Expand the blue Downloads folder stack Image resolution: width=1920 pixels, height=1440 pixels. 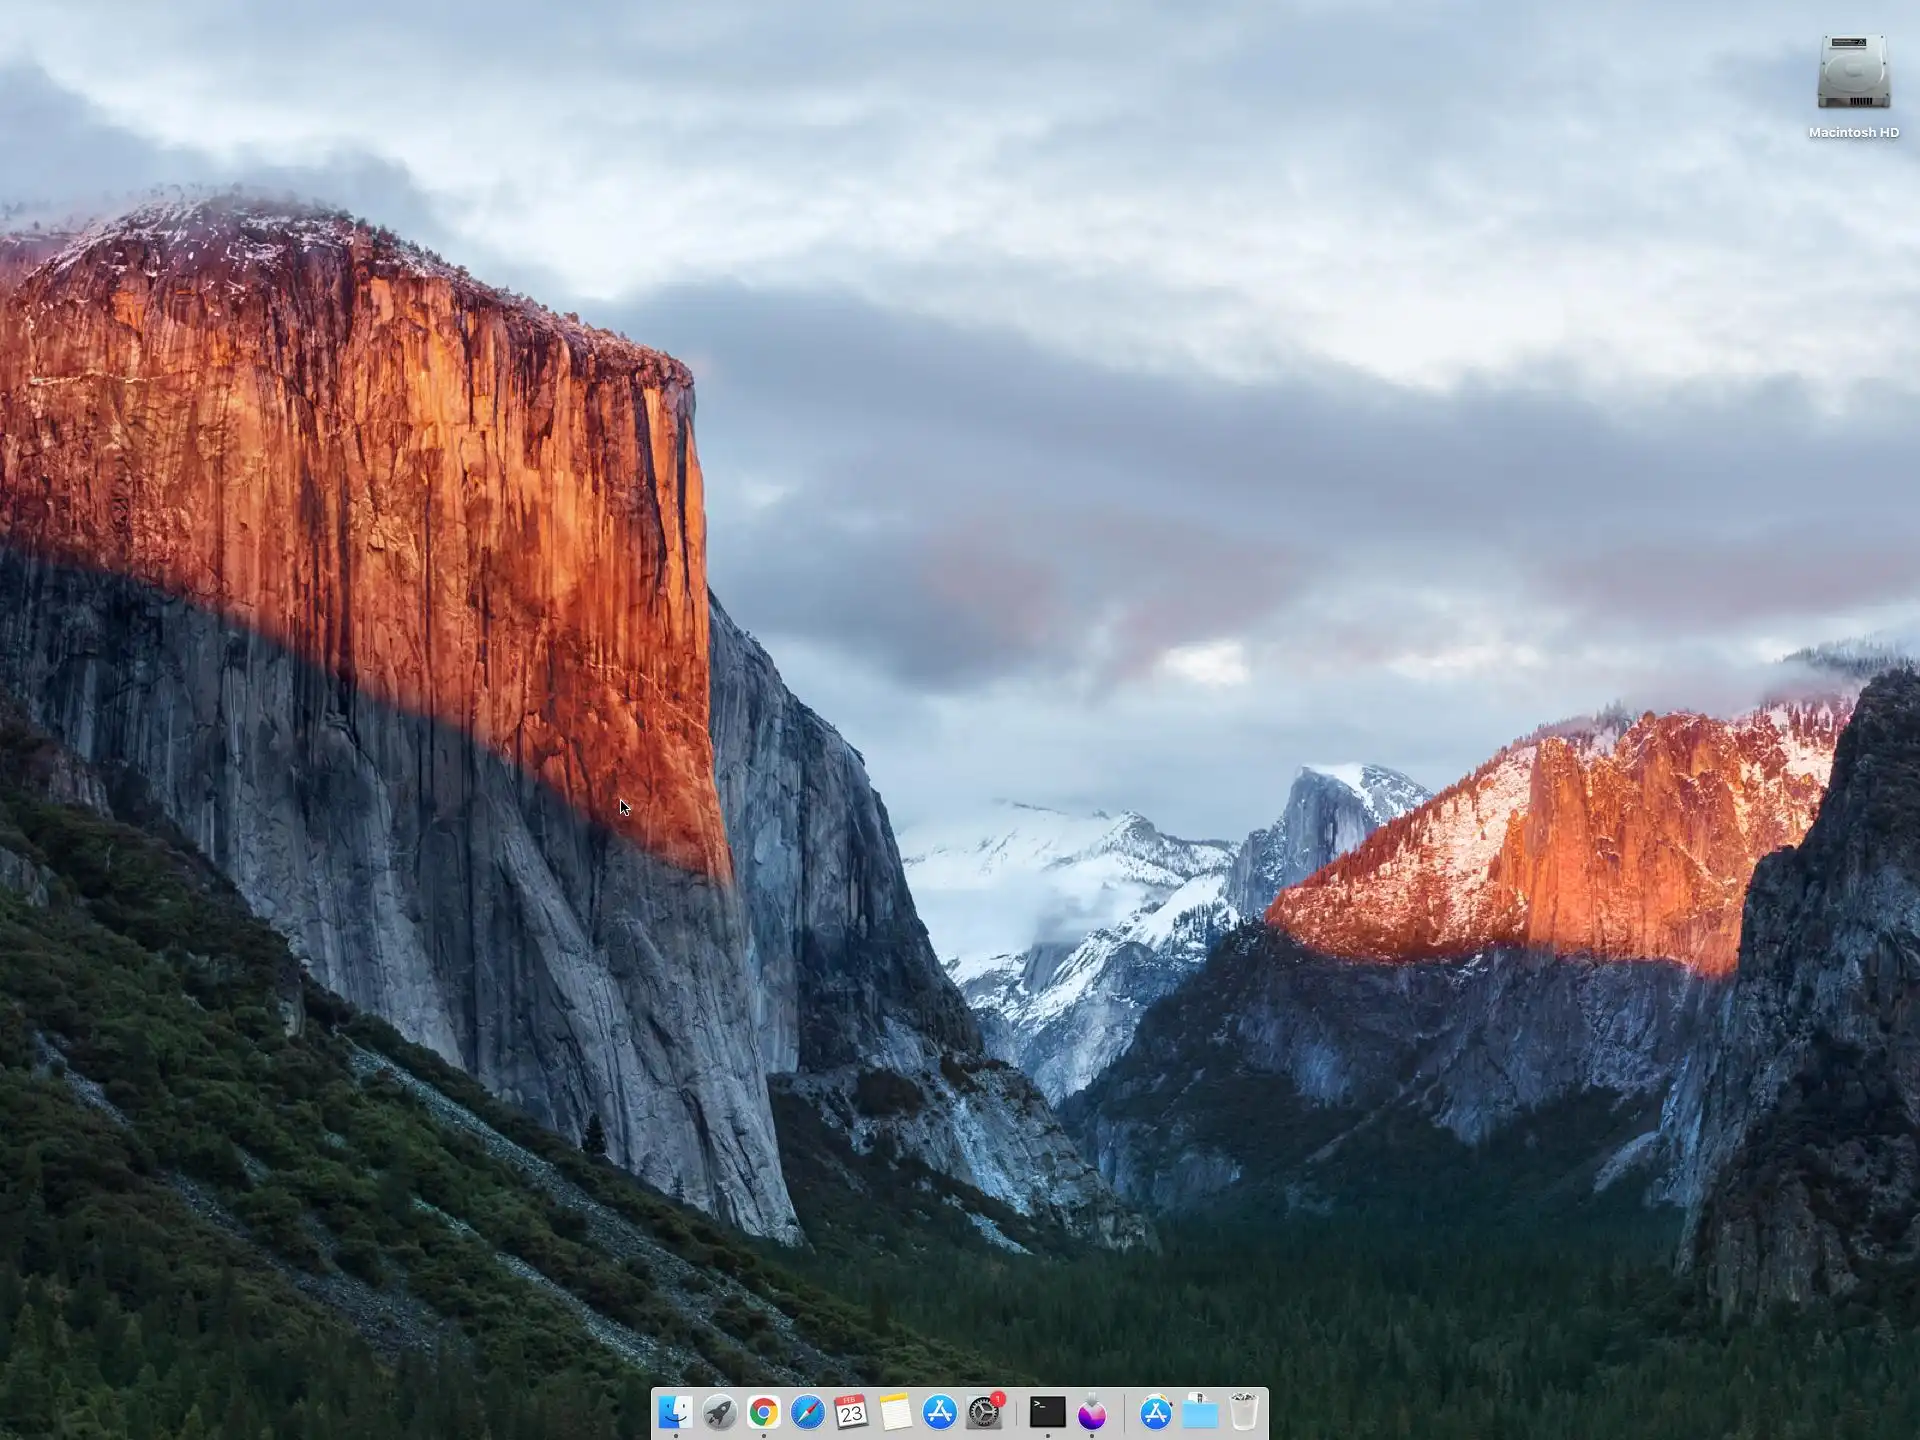coord(1199,1412)
